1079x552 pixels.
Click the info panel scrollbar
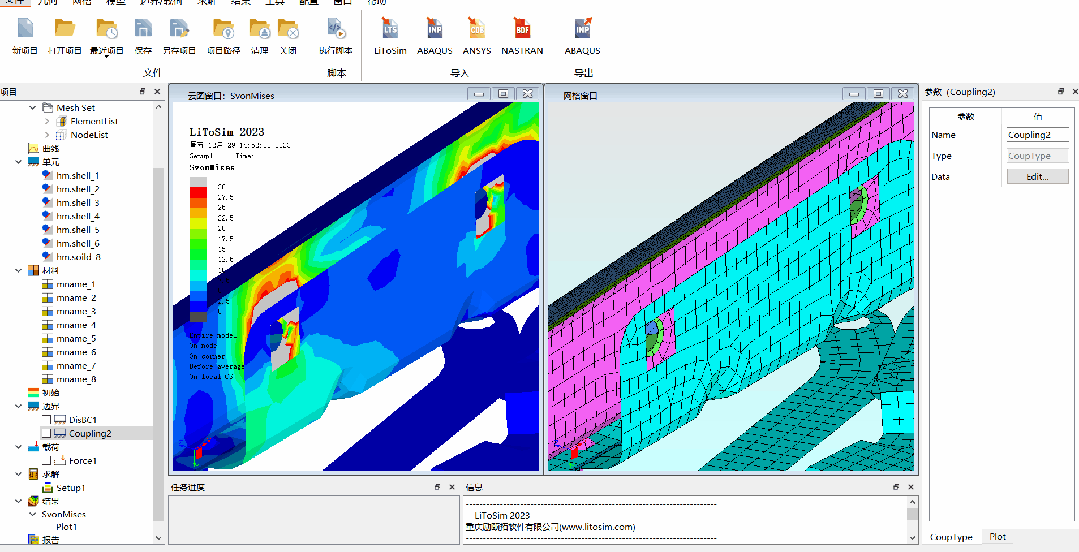[x=912, y=514]
